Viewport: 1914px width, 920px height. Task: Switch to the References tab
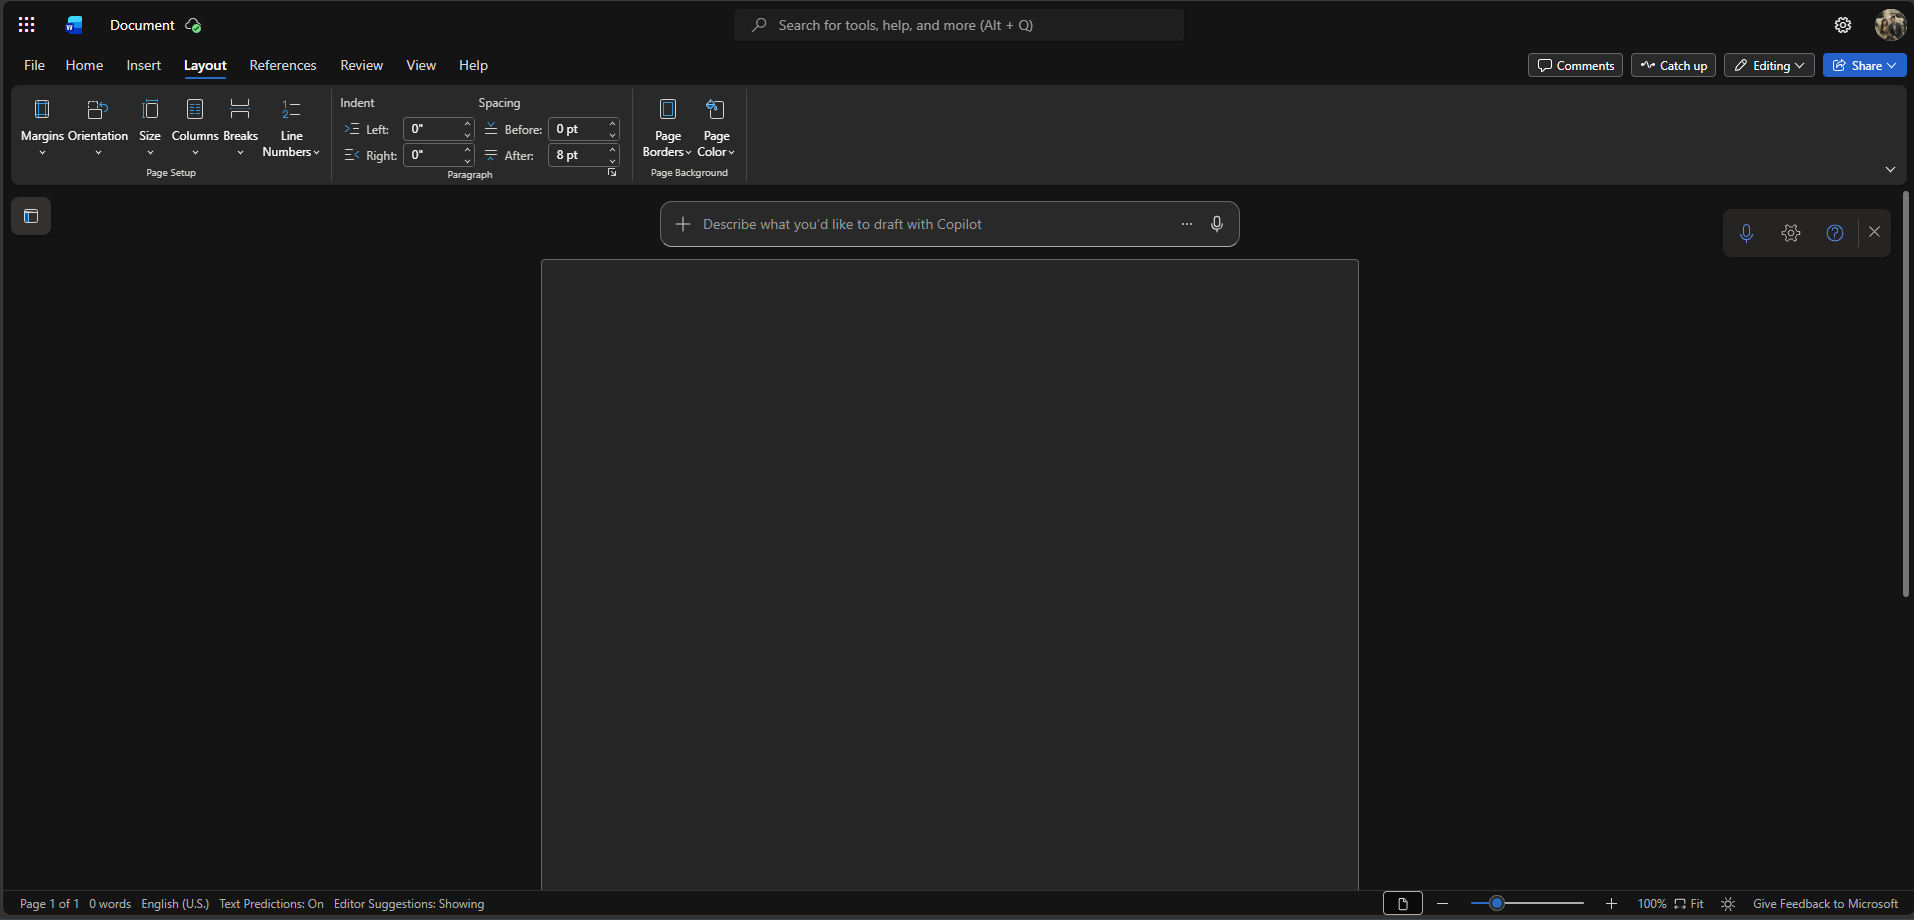point(283,65)
